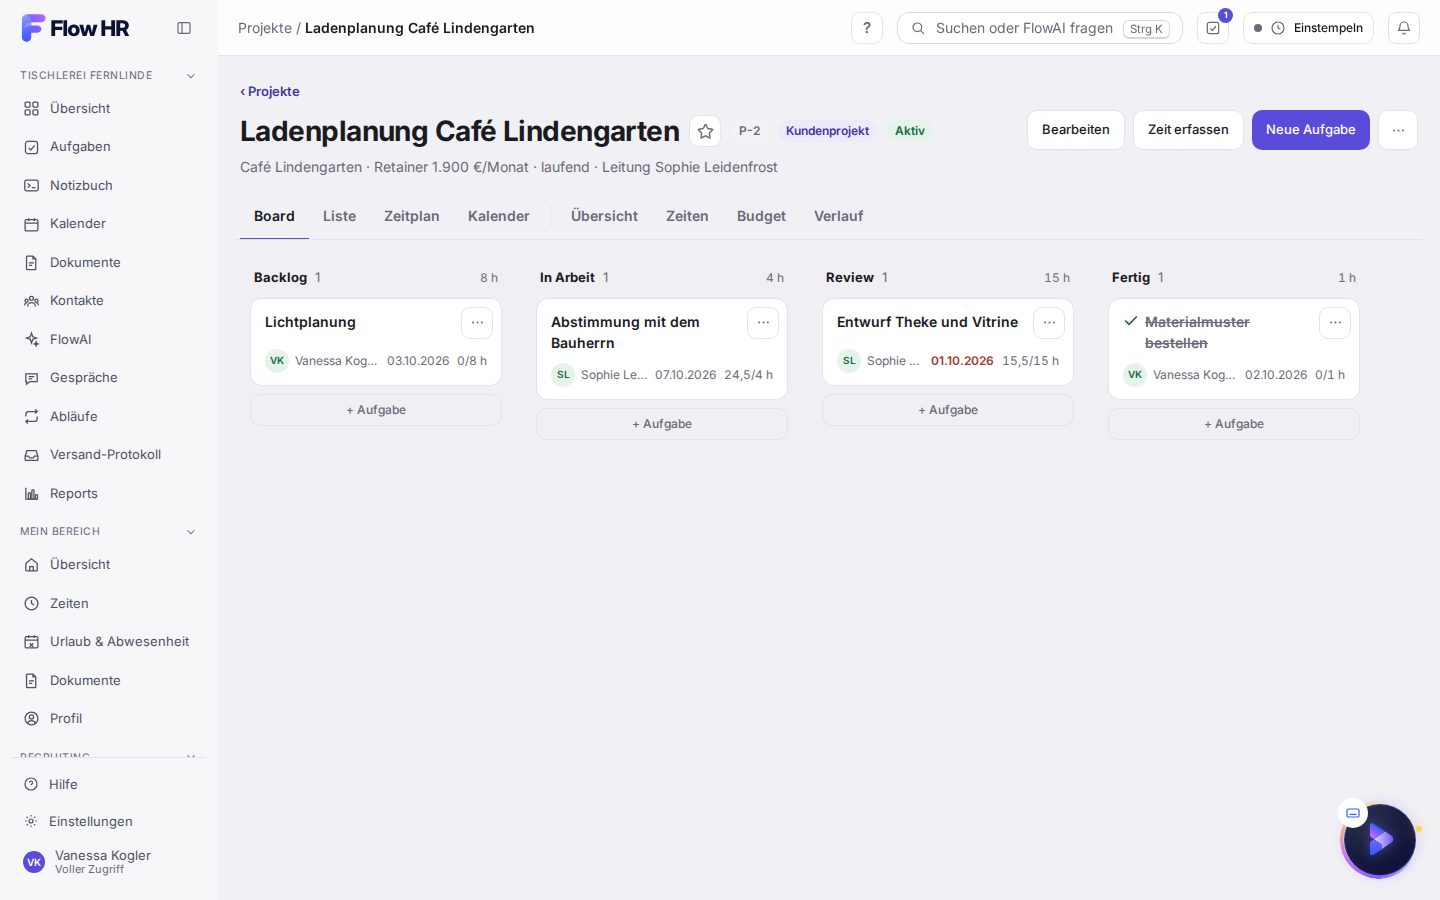Open the help question mark button
Screen dimensions: 1440x900
(867, 28)
